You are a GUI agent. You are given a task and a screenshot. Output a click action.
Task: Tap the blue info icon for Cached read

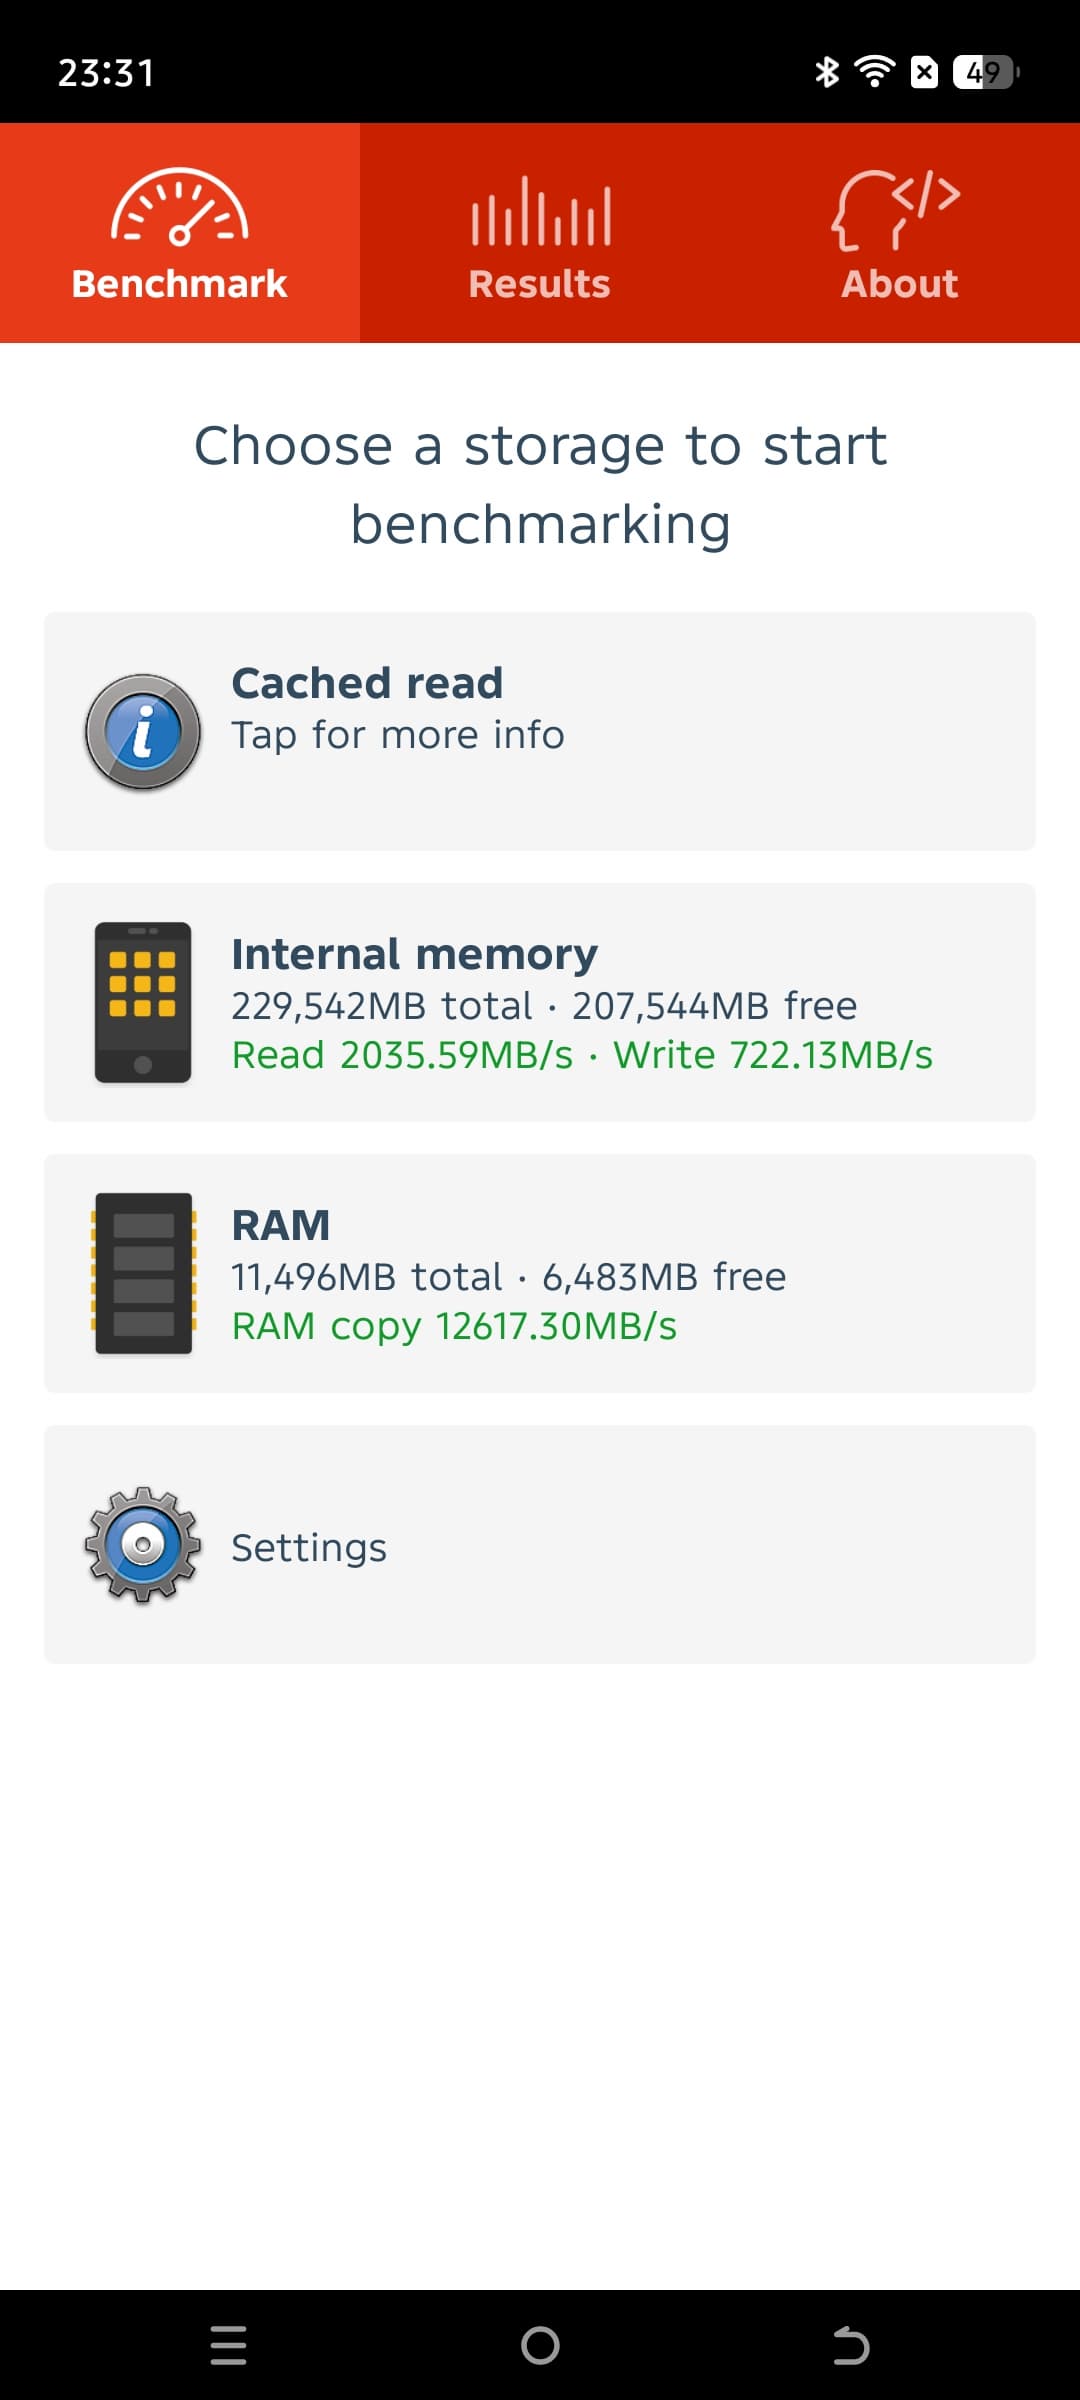[143, 732]
